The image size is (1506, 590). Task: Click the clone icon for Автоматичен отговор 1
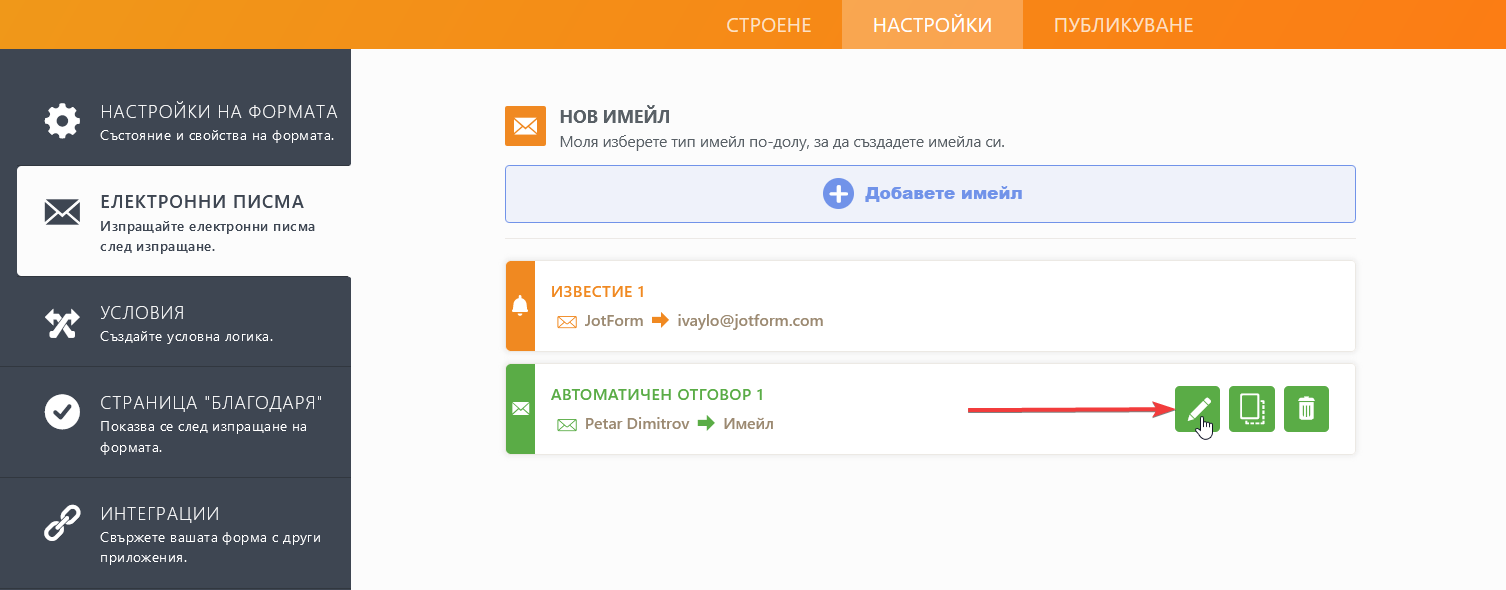coord(1252,409)
